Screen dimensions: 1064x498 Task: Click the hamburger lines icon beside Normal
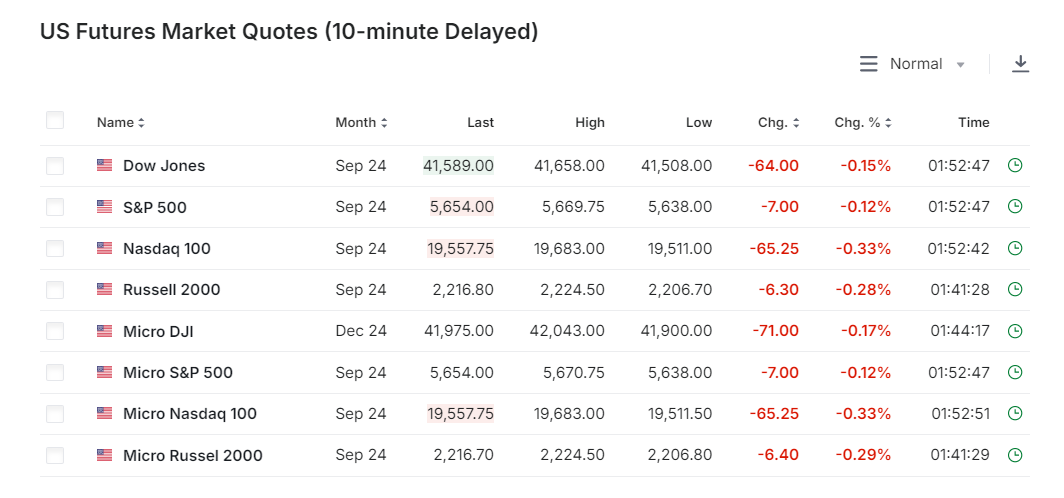[868, 64]
